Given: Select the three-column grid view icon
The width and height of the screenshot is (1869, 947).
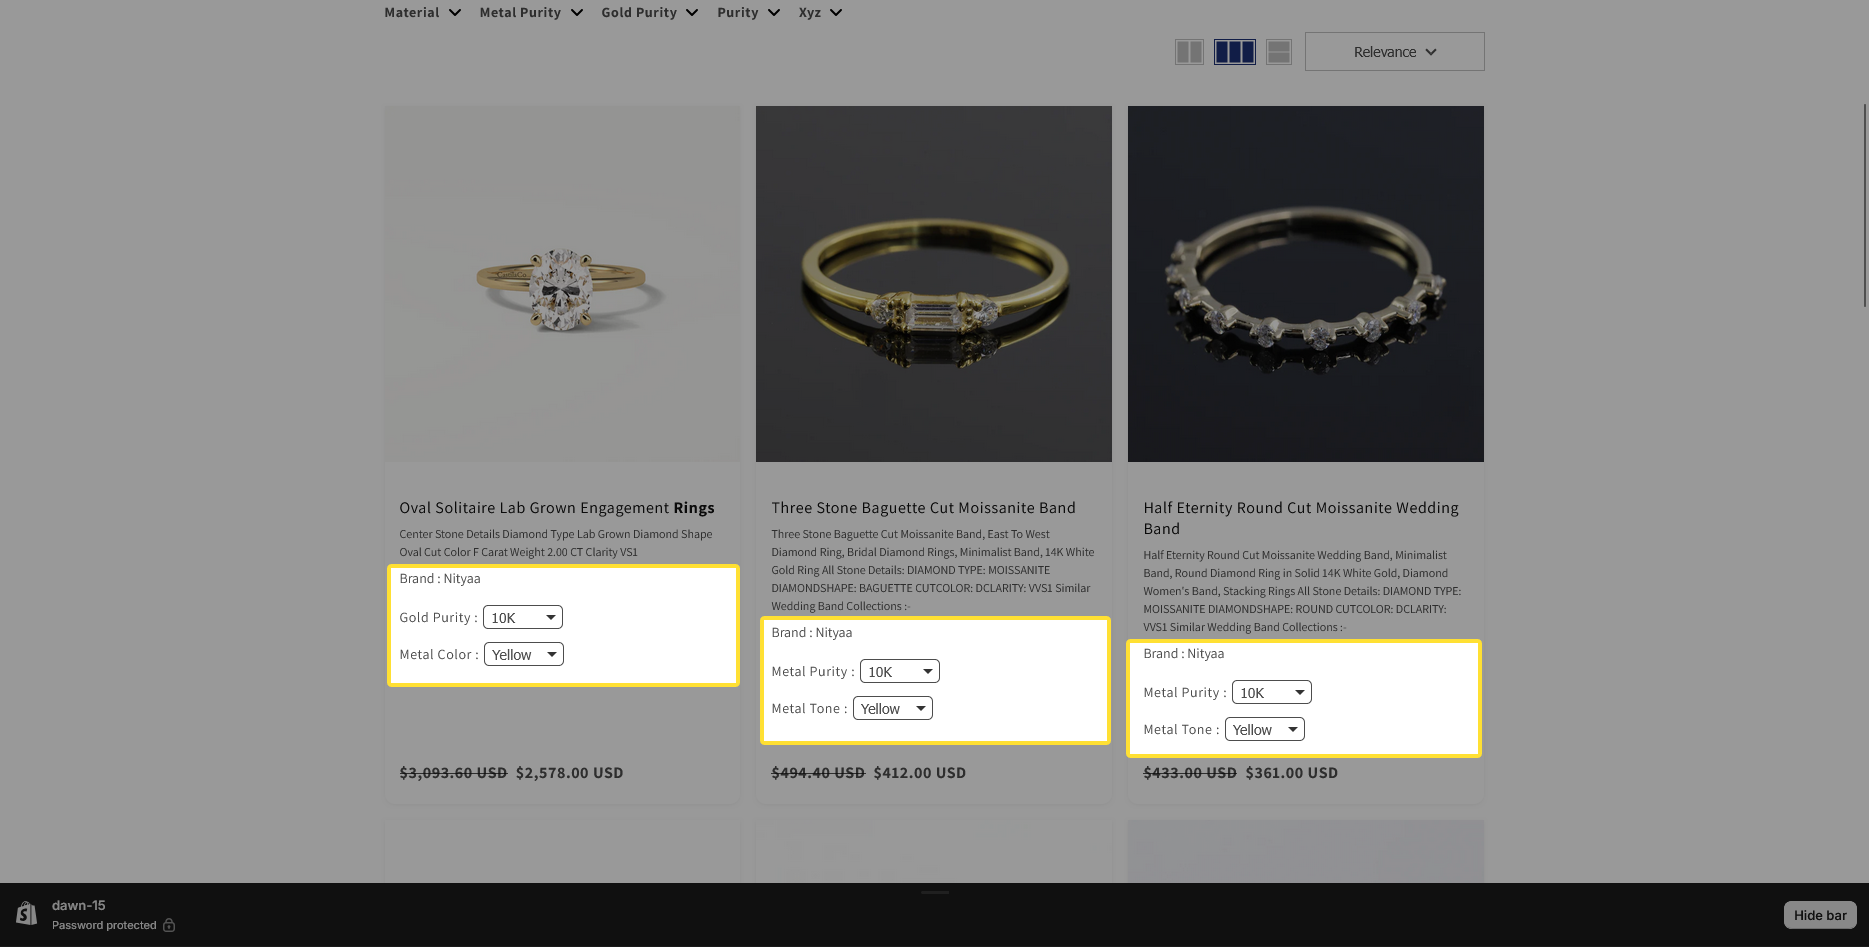Looking at the screenshot, I should click(x=1234, y=52).
